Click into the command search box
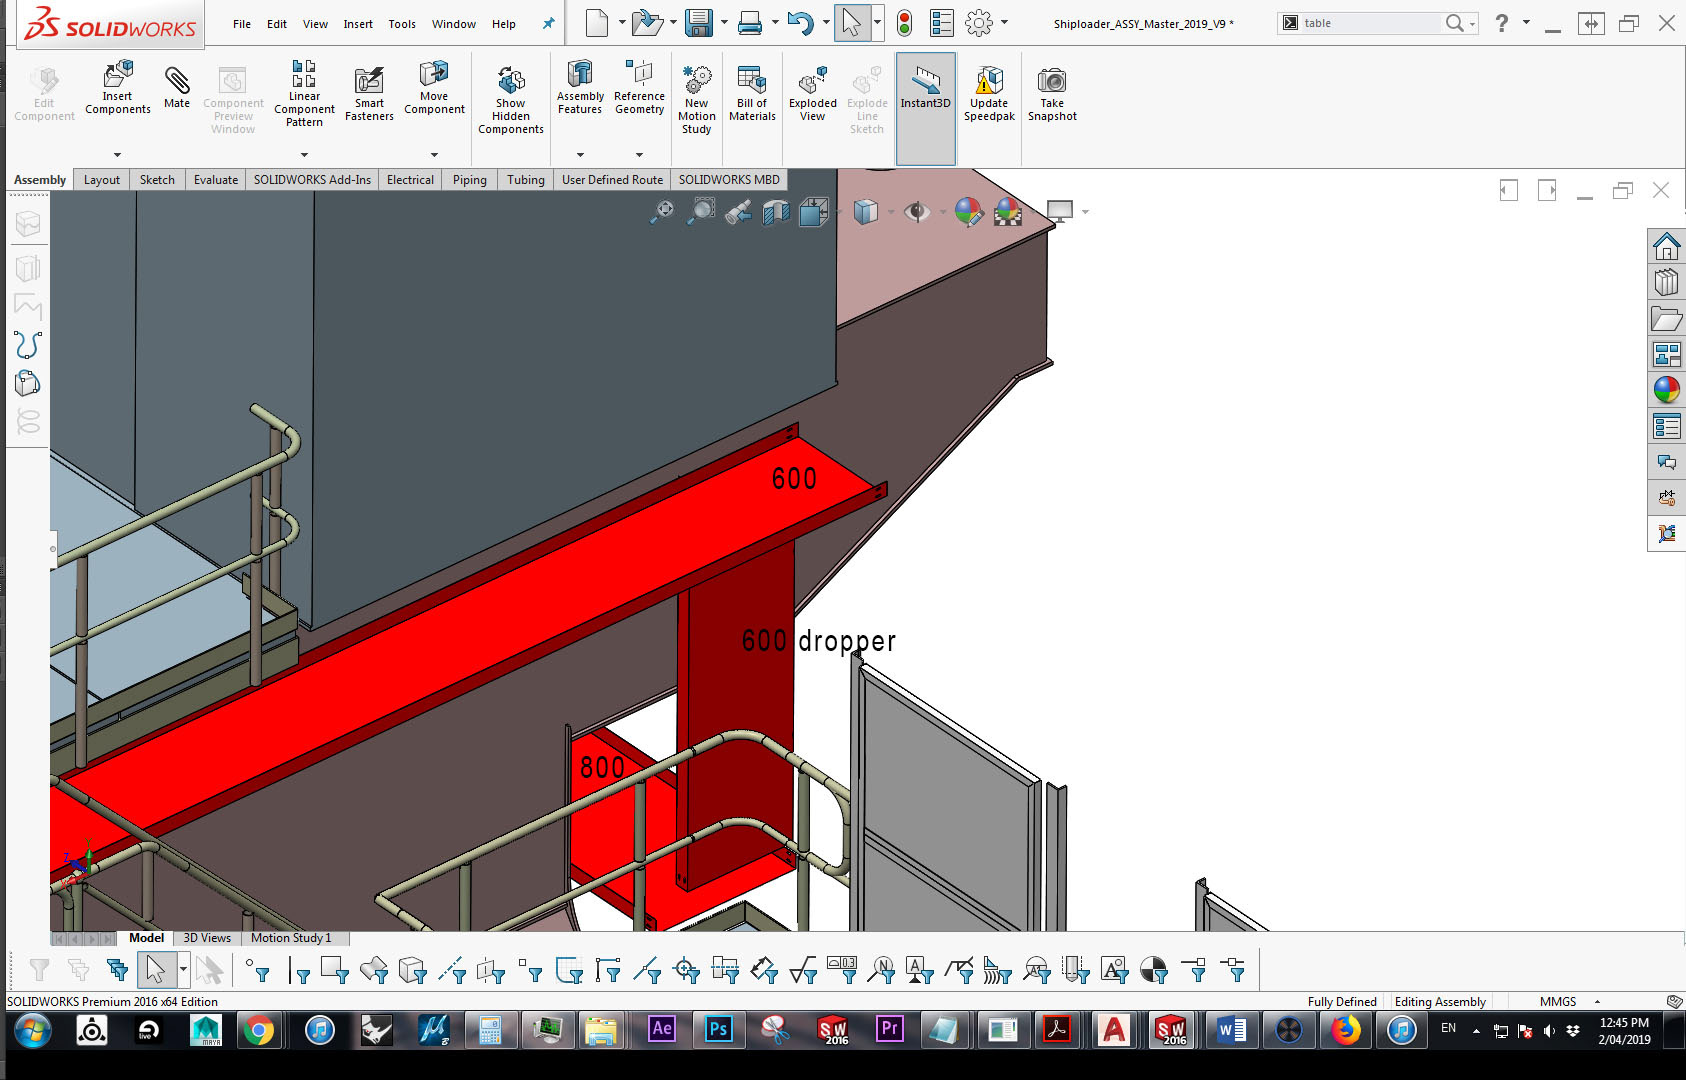 pos(1370,23)
